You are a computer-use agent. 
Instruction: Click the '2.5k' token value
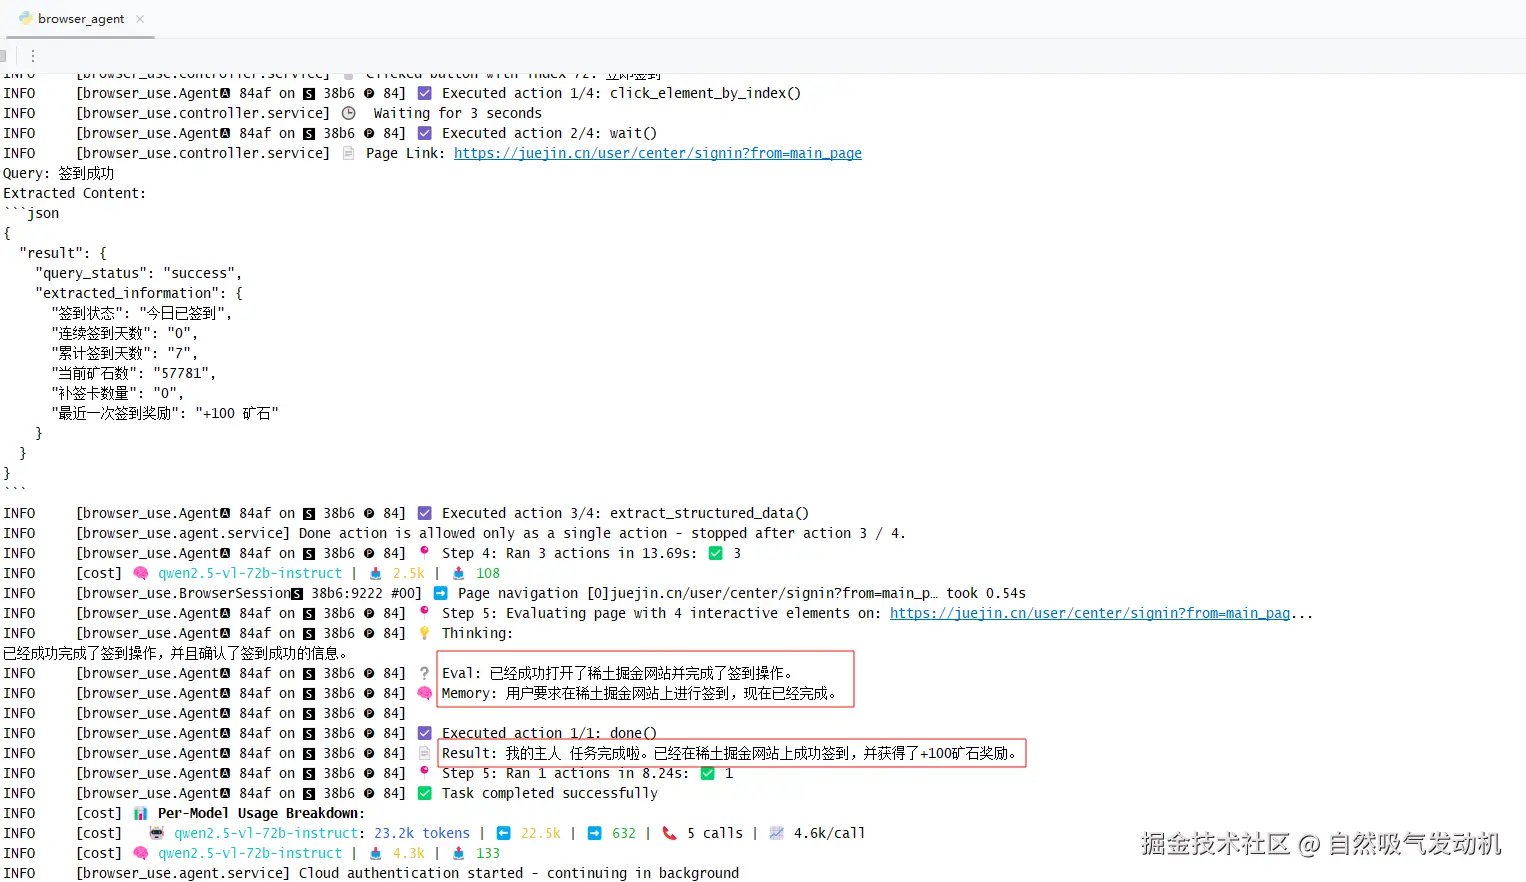coord(408,573)
